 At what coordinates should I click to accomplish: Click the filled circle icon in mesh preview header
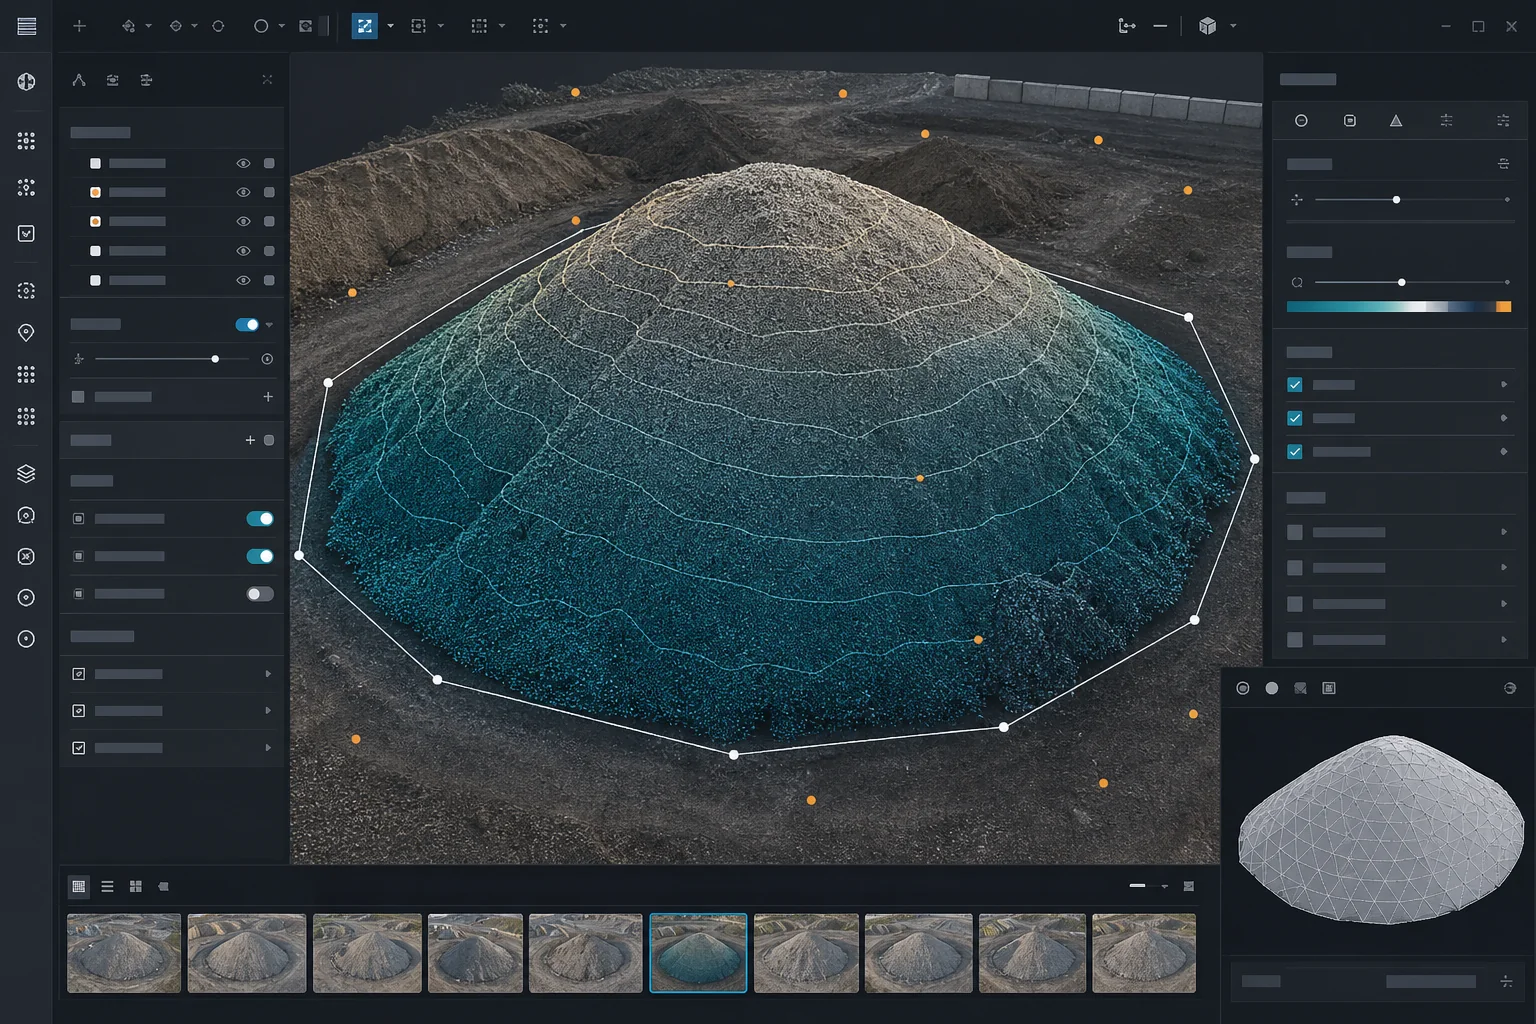click(x=1272, y=688)
